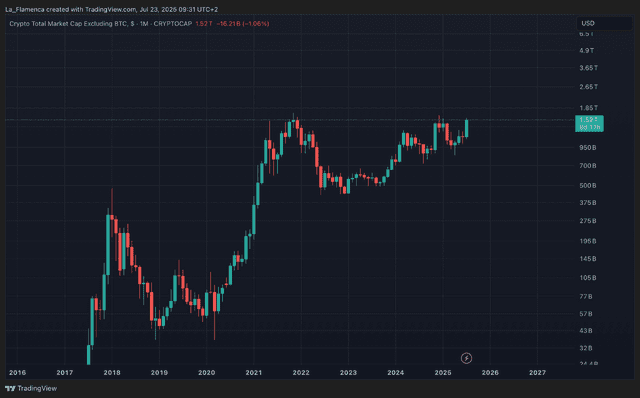This screenshot has height=398, width=640.
Task: Click the 2022 label on the time axis
Action: (301, 372)
